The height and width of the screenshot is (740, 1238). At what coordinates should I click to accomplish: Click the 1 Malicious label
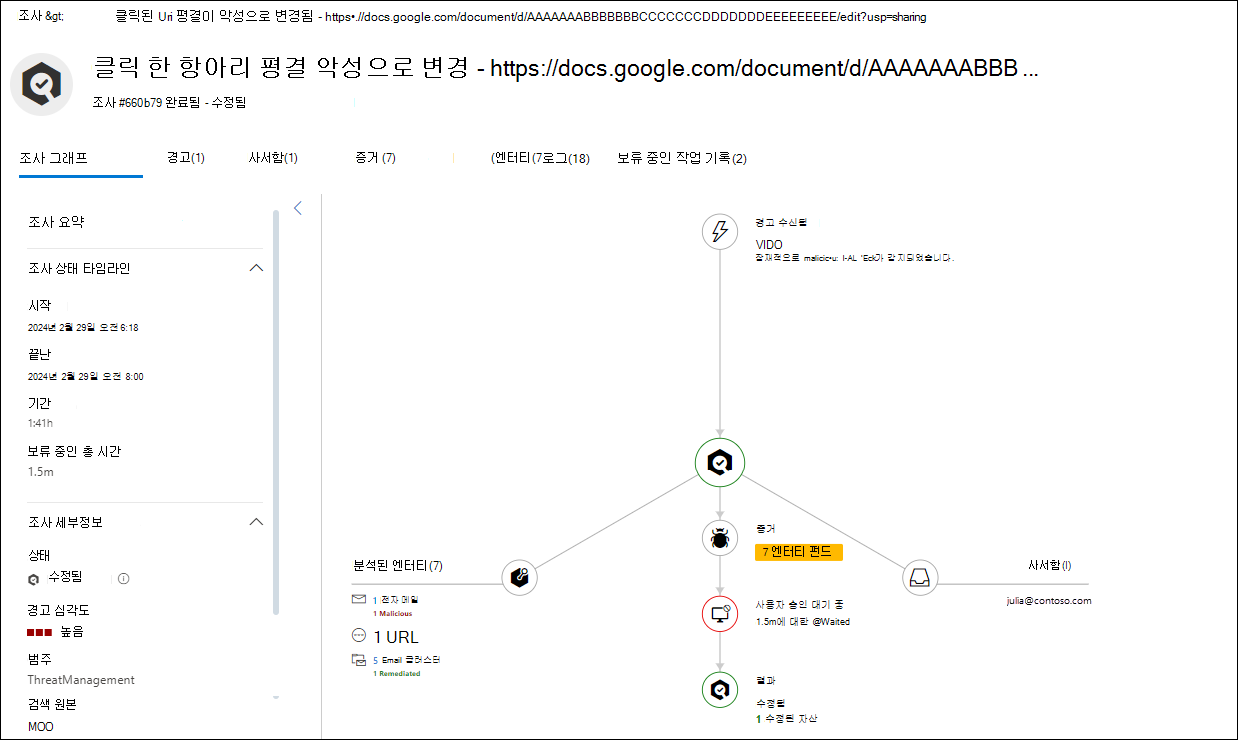(393, 613)
